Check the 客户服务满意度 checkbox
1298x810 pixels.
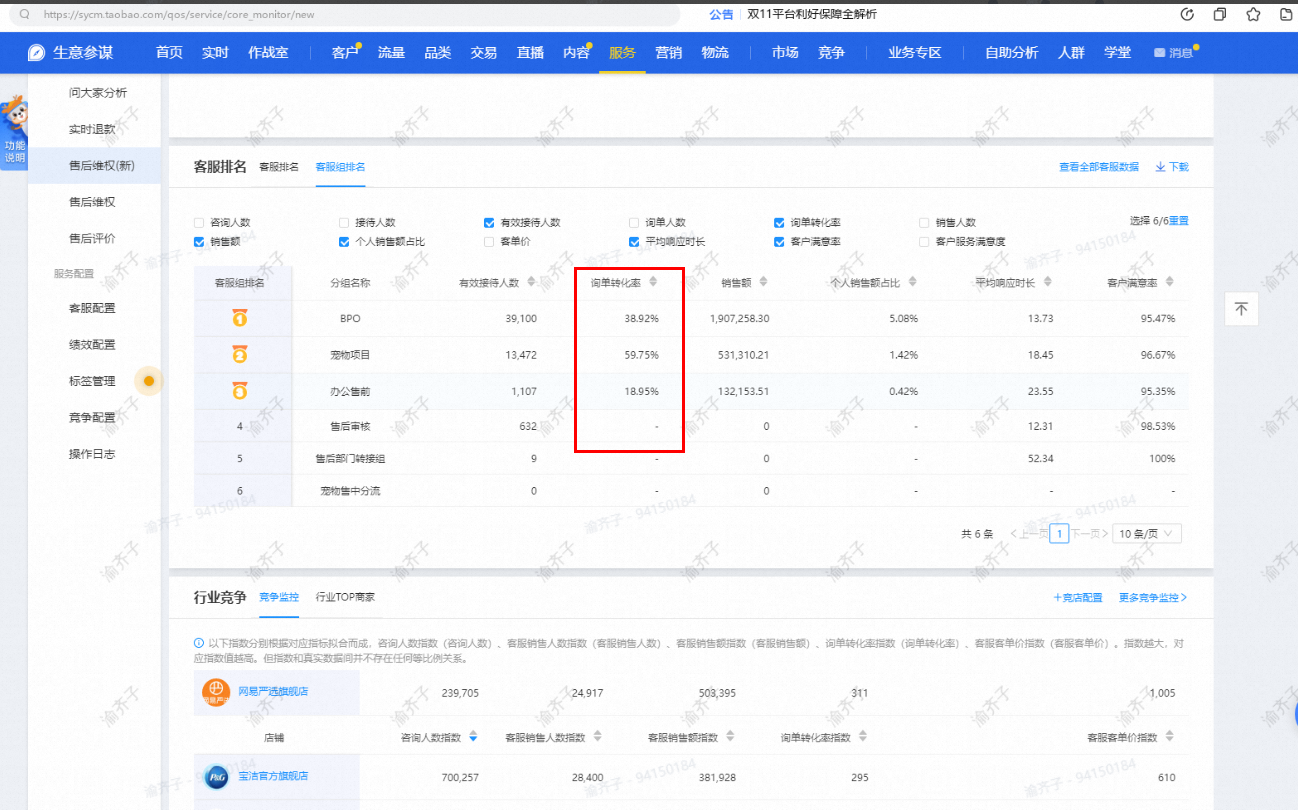pos(924,241)
